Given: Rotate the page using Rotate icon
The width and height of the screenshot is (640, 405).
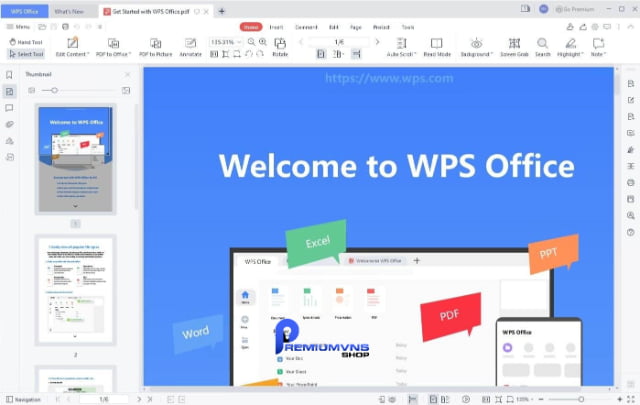Looking at the screenshot, I should [279, 45].
